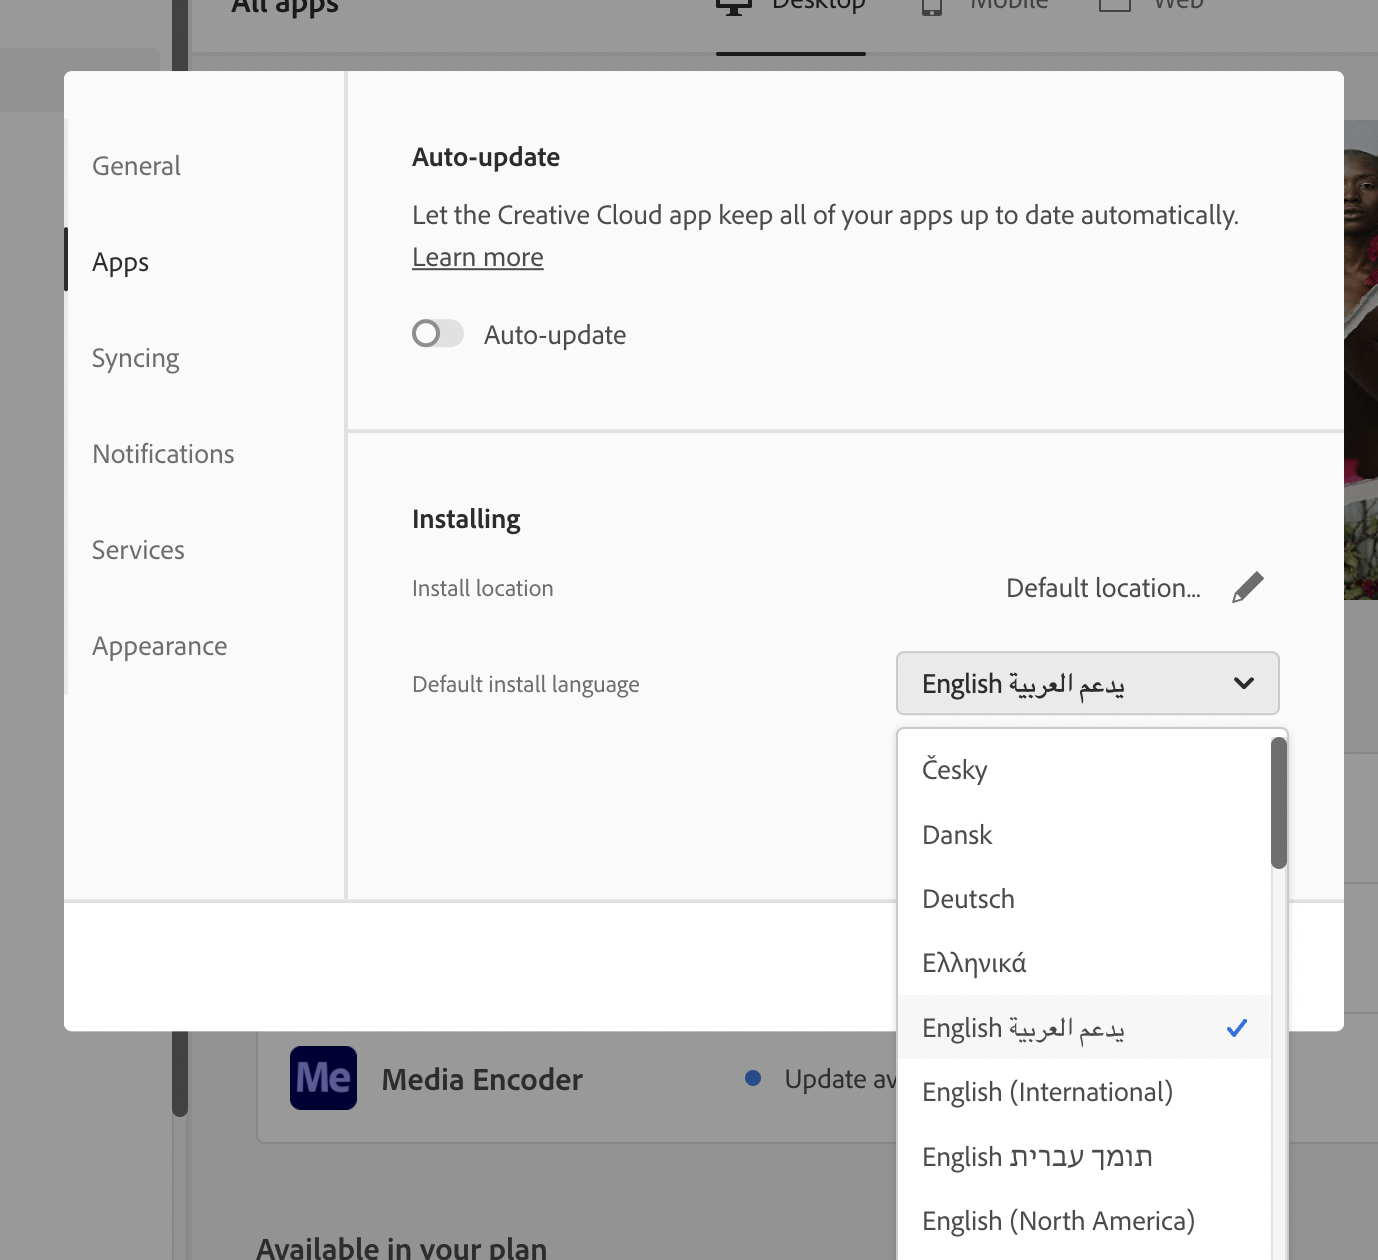
Task: Choose Dansk from the language list
Action: pos(1084,834)
